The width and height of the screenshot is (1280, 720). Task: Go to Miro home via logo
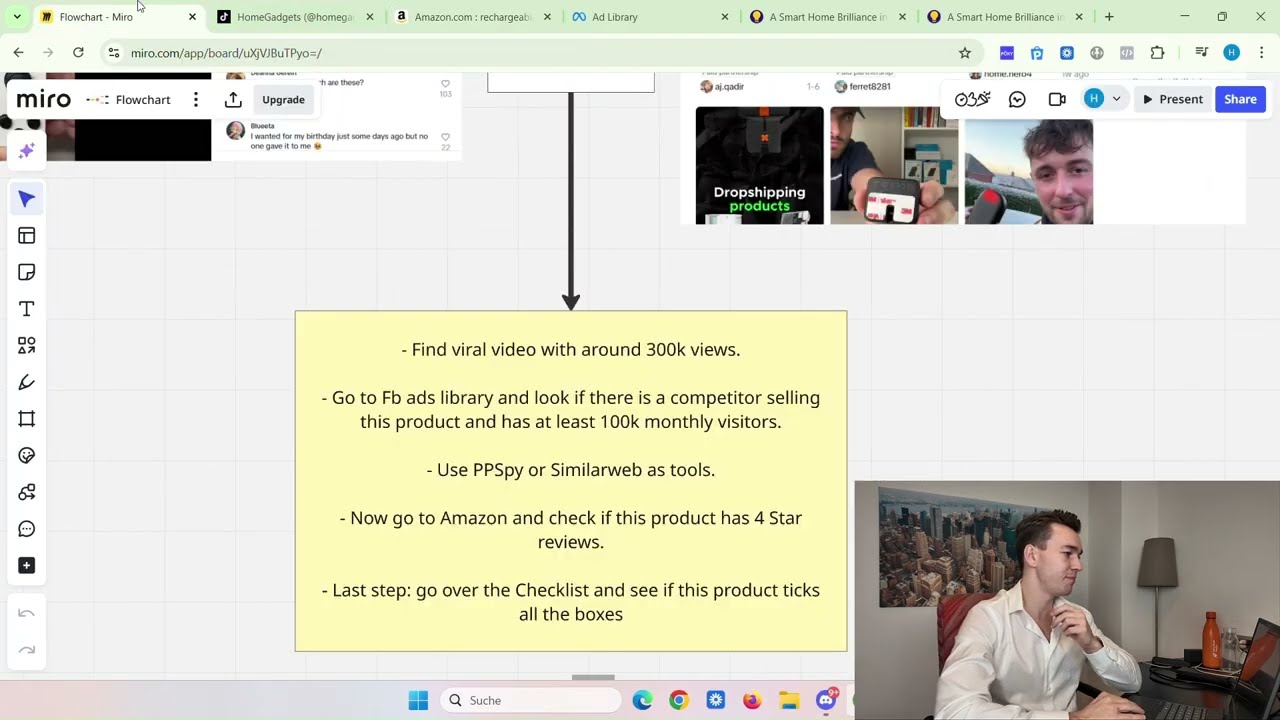(x=44, y=99)
